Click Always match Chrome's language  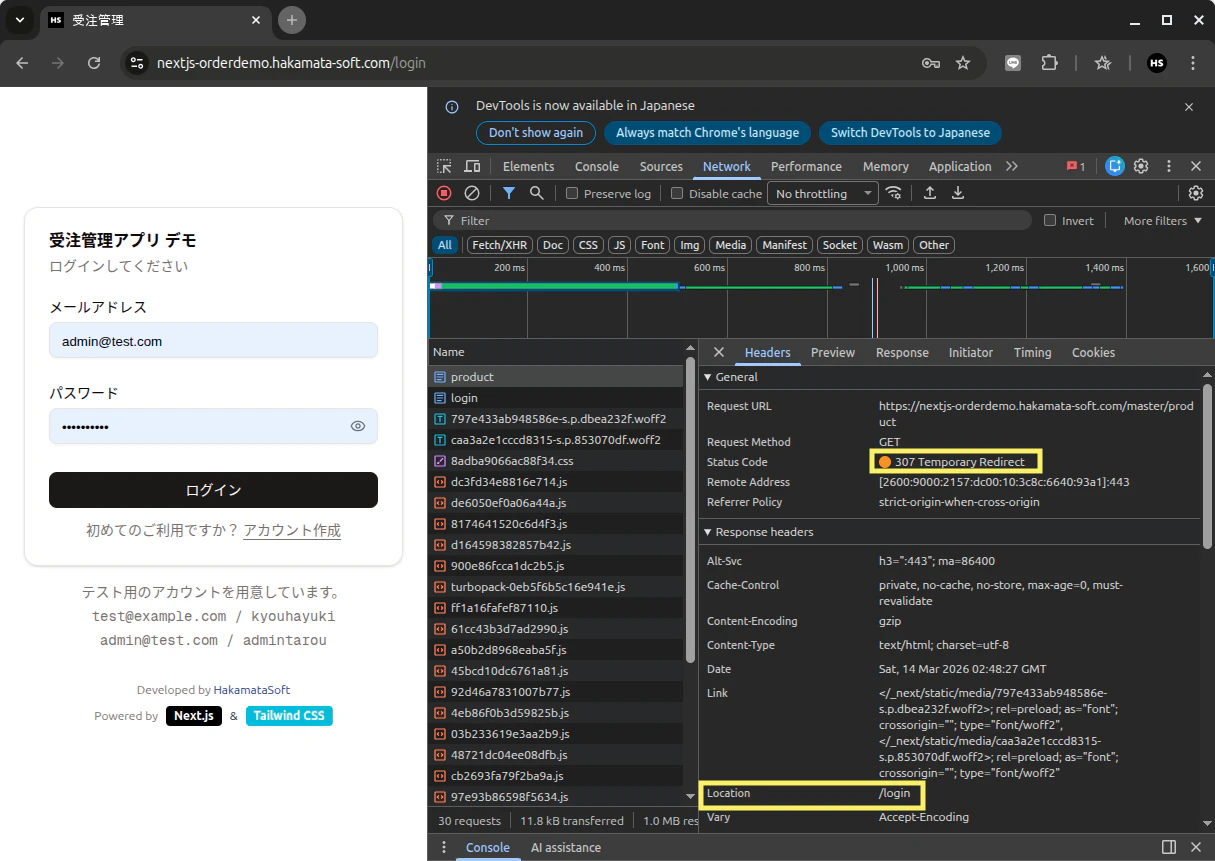[707, 132]
